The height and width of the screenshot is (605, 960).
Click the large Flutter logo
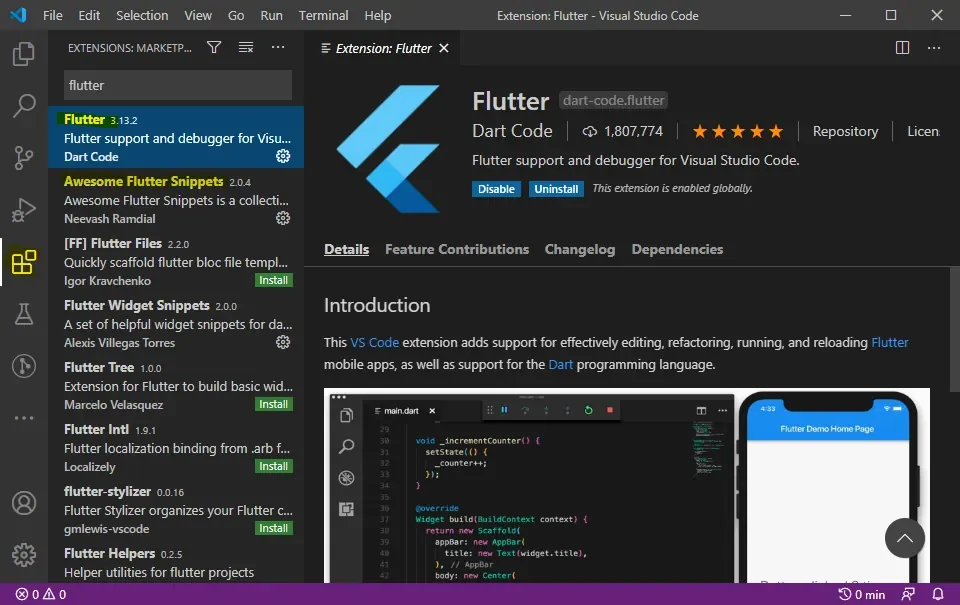coord(388,149)
